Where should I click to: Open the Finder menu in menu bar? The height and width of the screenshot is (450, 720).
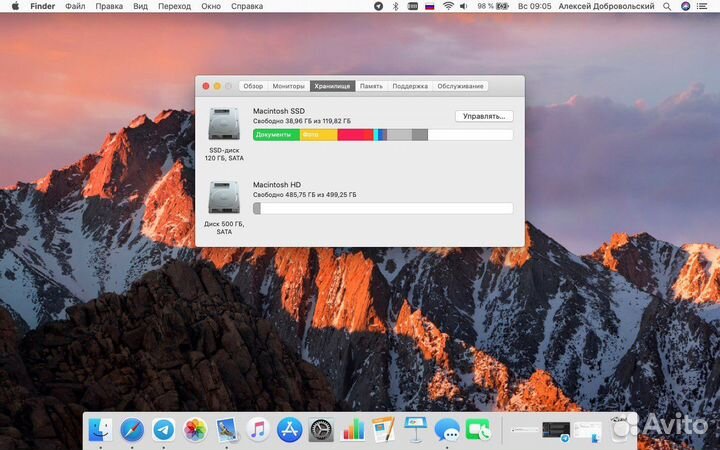coord(43,6)
